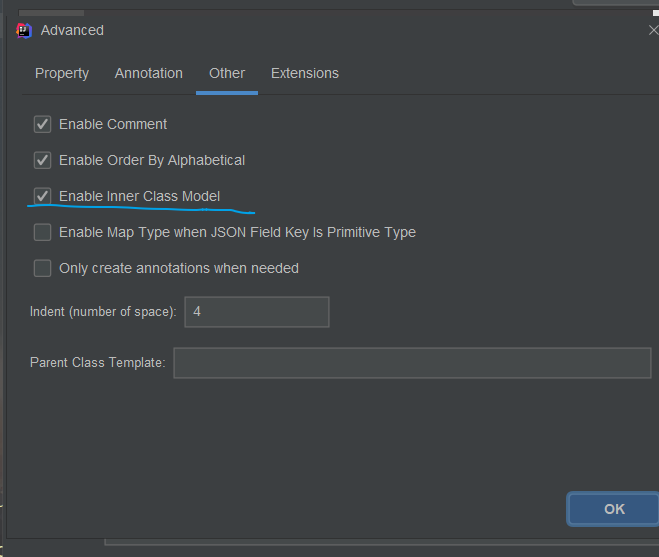Uncheck the Enable Comment checkbox
Screen dimensions: 659x557
click(42, 124)
